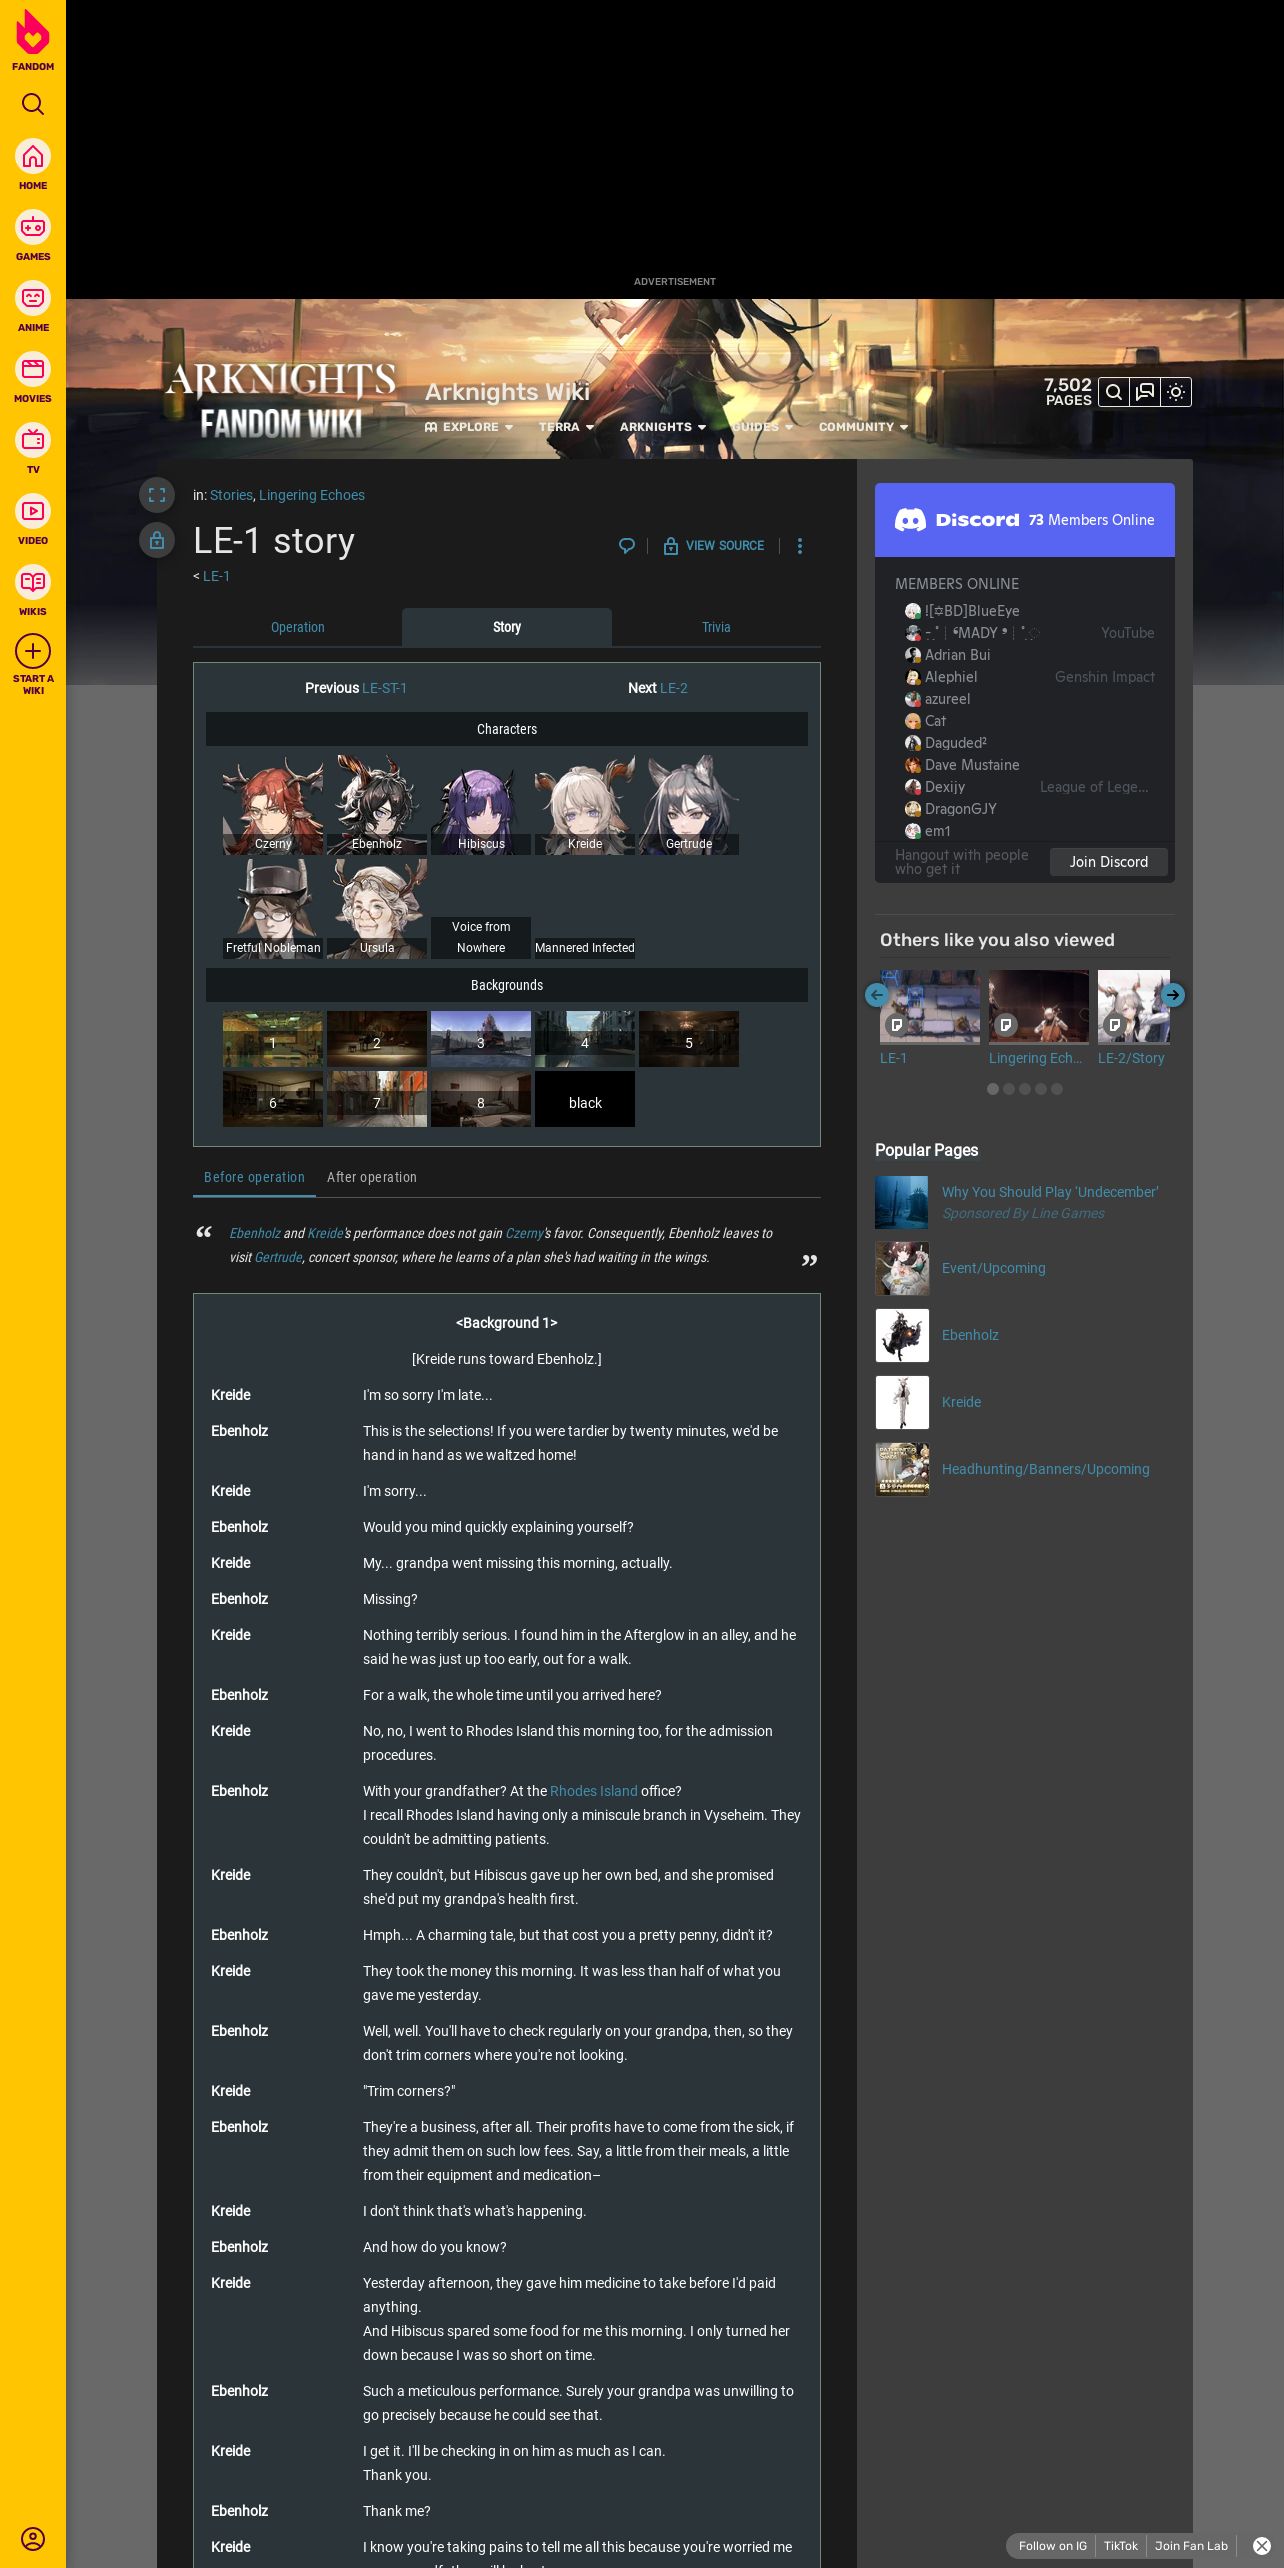Open Kreide link under Popular Pages
This screenshot has height=2568, width=1284.
tap(961, 1402)
